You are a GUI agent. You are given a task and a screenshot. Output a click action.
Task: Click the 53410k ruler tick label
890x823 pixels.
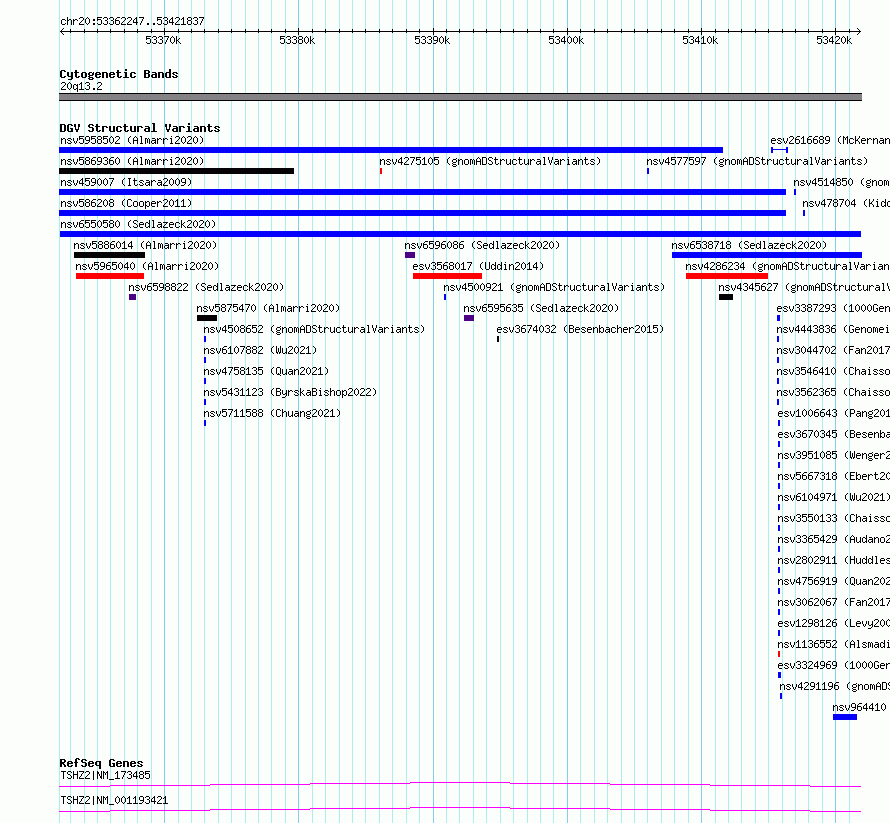700,40
